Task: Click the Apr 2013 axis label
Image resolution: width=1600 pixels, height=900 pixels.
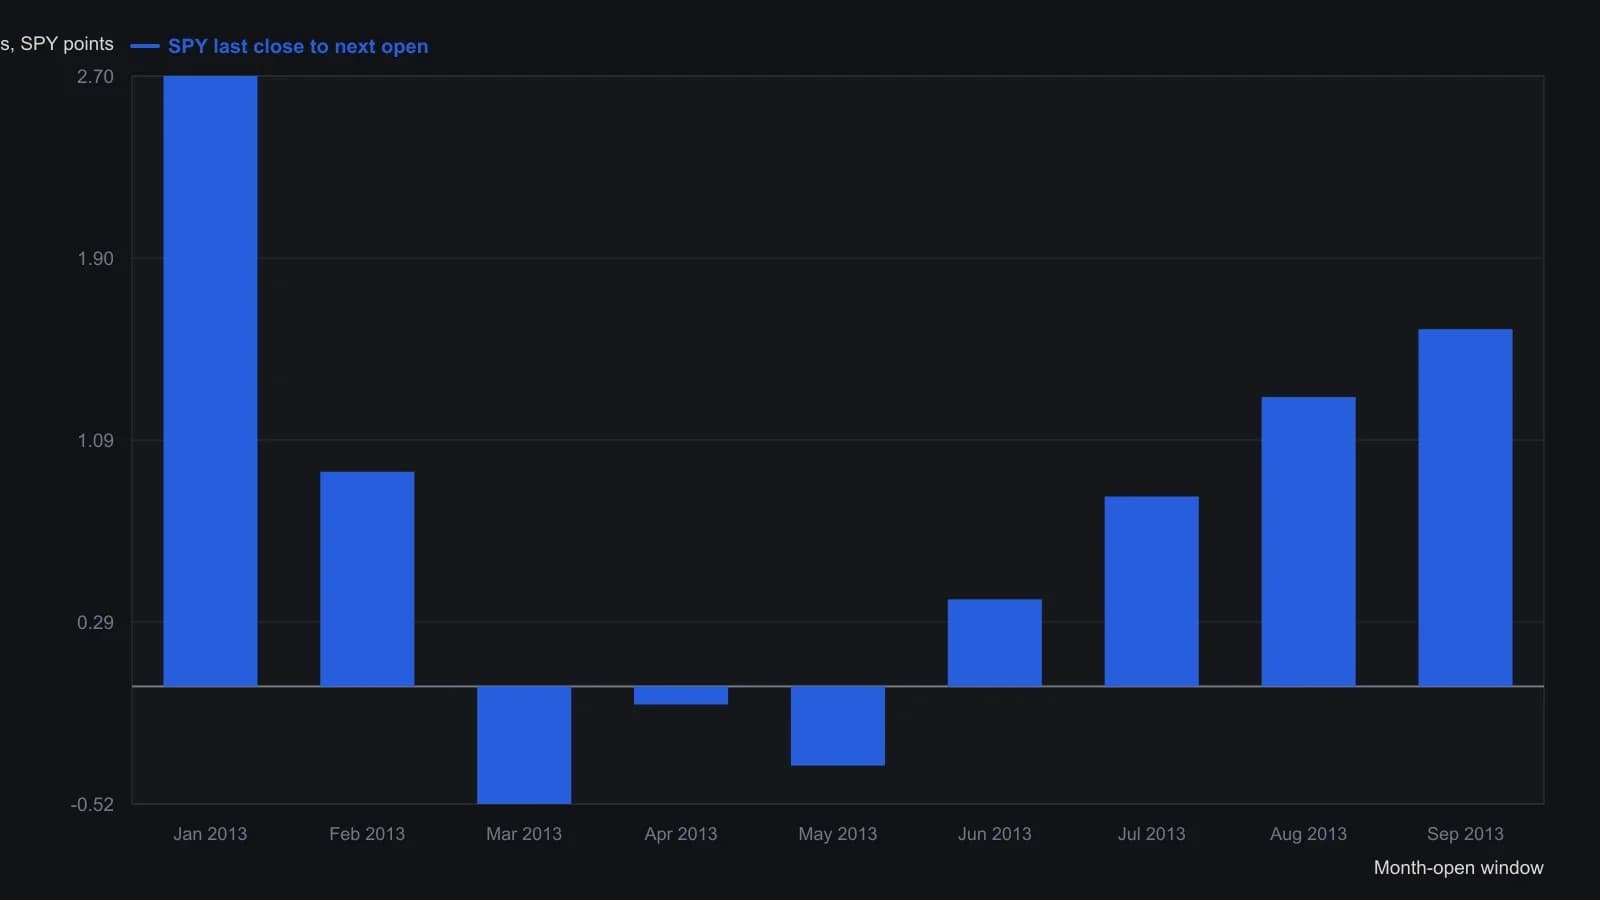Action: coord(681,834)
